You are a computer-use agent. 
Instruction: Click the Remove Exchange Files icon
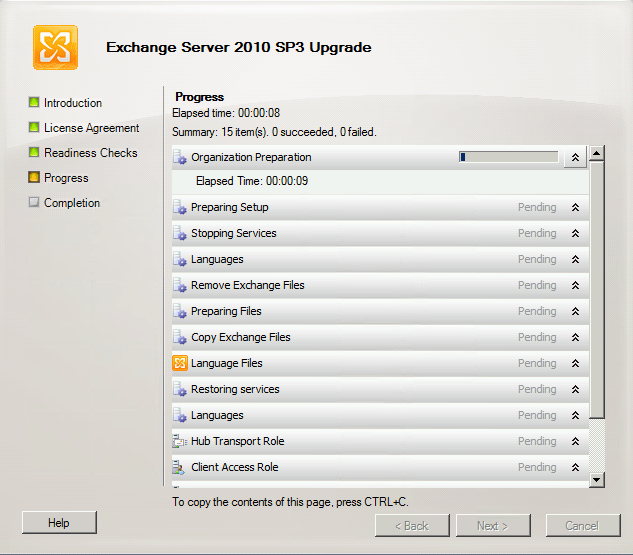coord(180,285)
